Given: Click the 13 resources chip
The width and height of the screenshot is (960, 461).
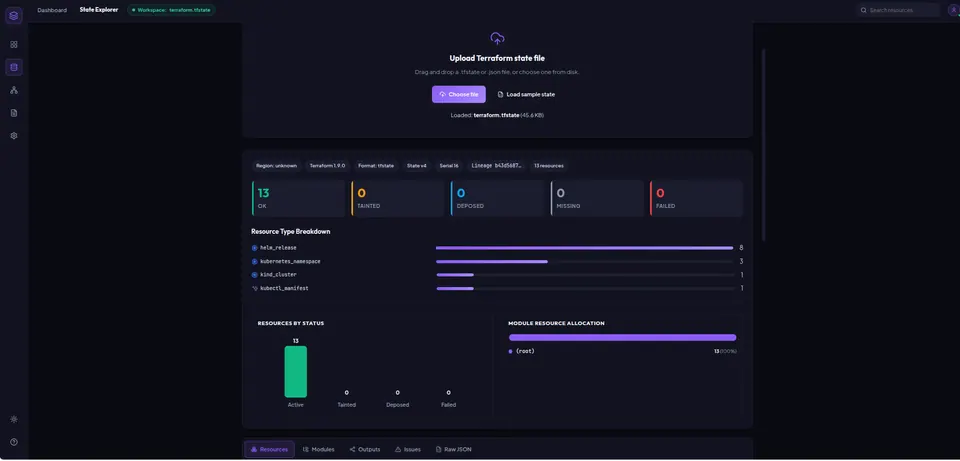Looking at the screenshot, I should tap(549, 166).
